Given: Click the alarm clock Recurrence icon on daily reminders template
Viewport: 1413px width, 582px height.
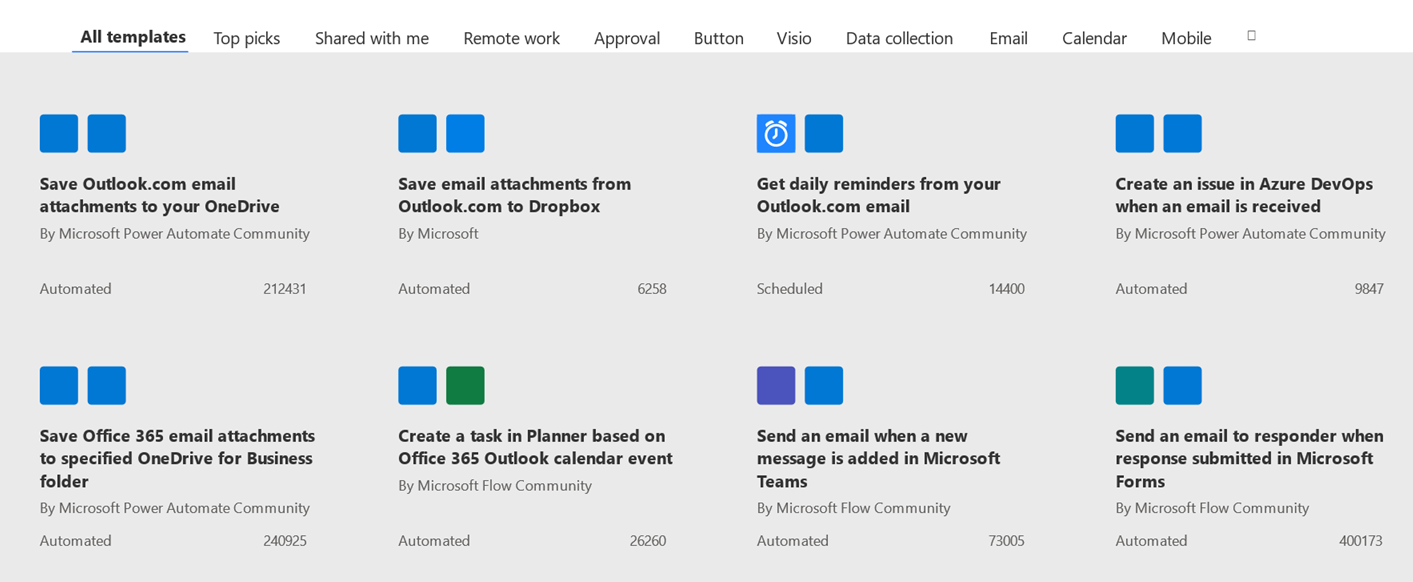Looking at the screenshot, I should (x=776, y=133).
